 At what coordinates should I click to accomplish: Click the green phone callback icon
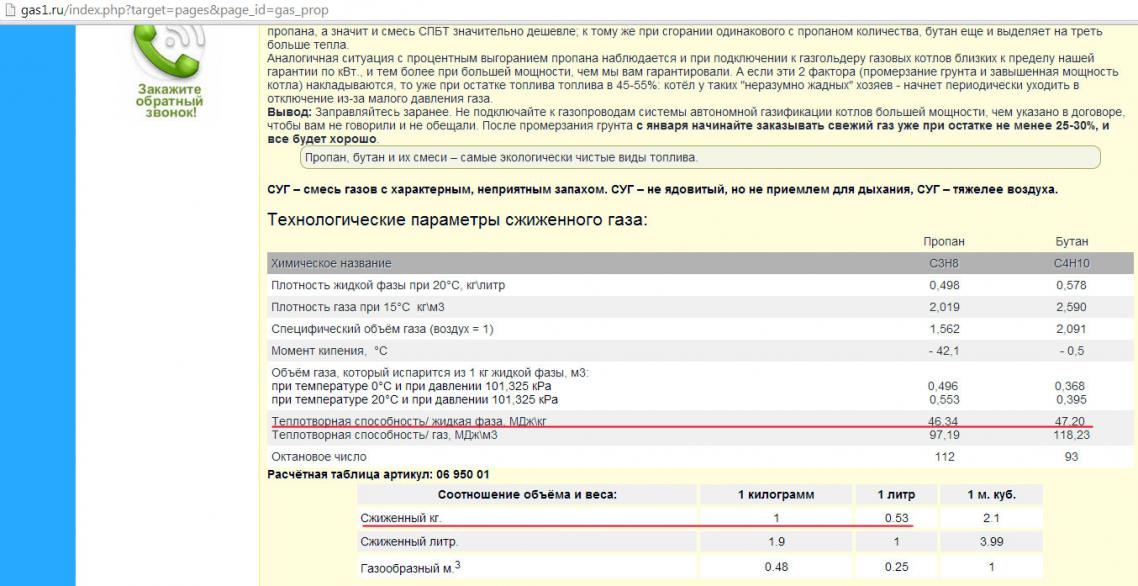click(168, 51)
